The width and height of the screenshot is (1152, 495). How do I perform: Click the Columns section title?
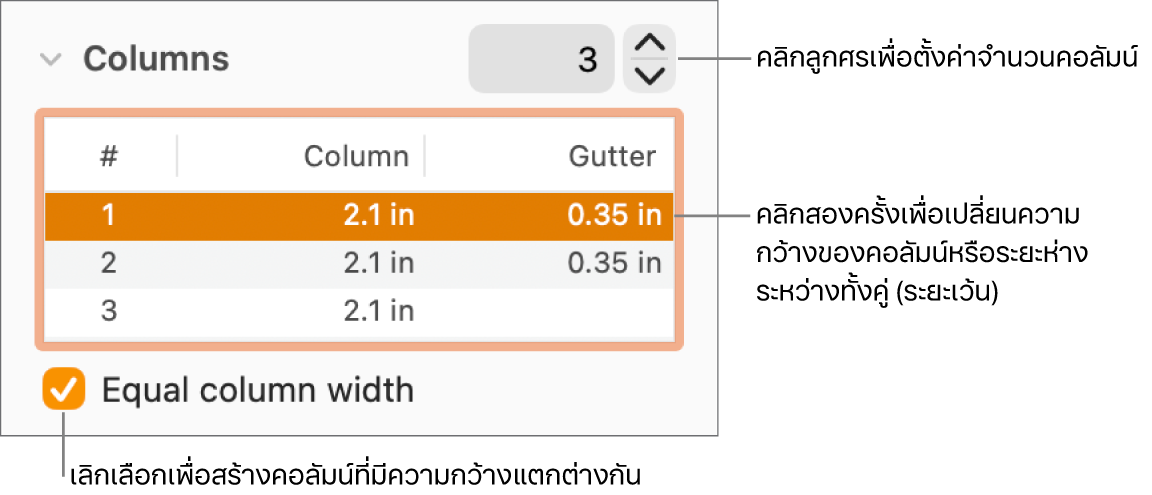pos(156,60)
